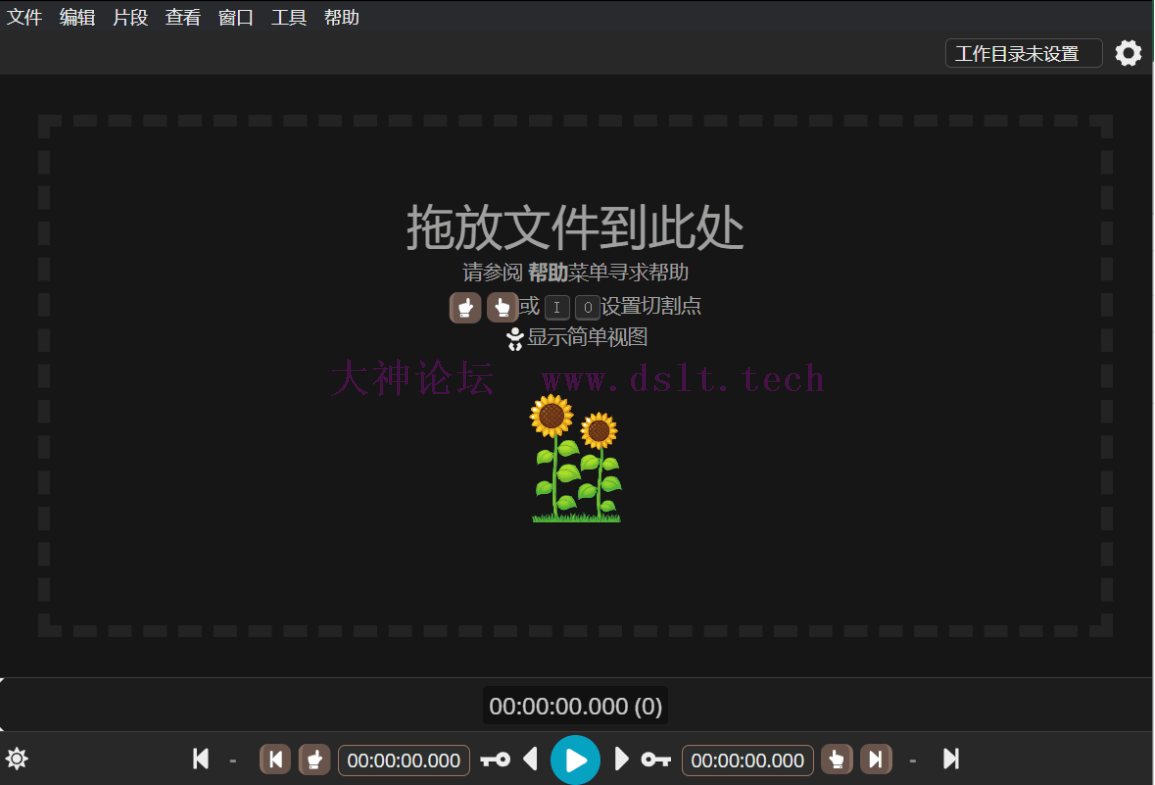The width and height of the screenshot is (1155, 785).
Task: Click the cut end time input field
Action: pyautogui.click(x=748, y=760)
